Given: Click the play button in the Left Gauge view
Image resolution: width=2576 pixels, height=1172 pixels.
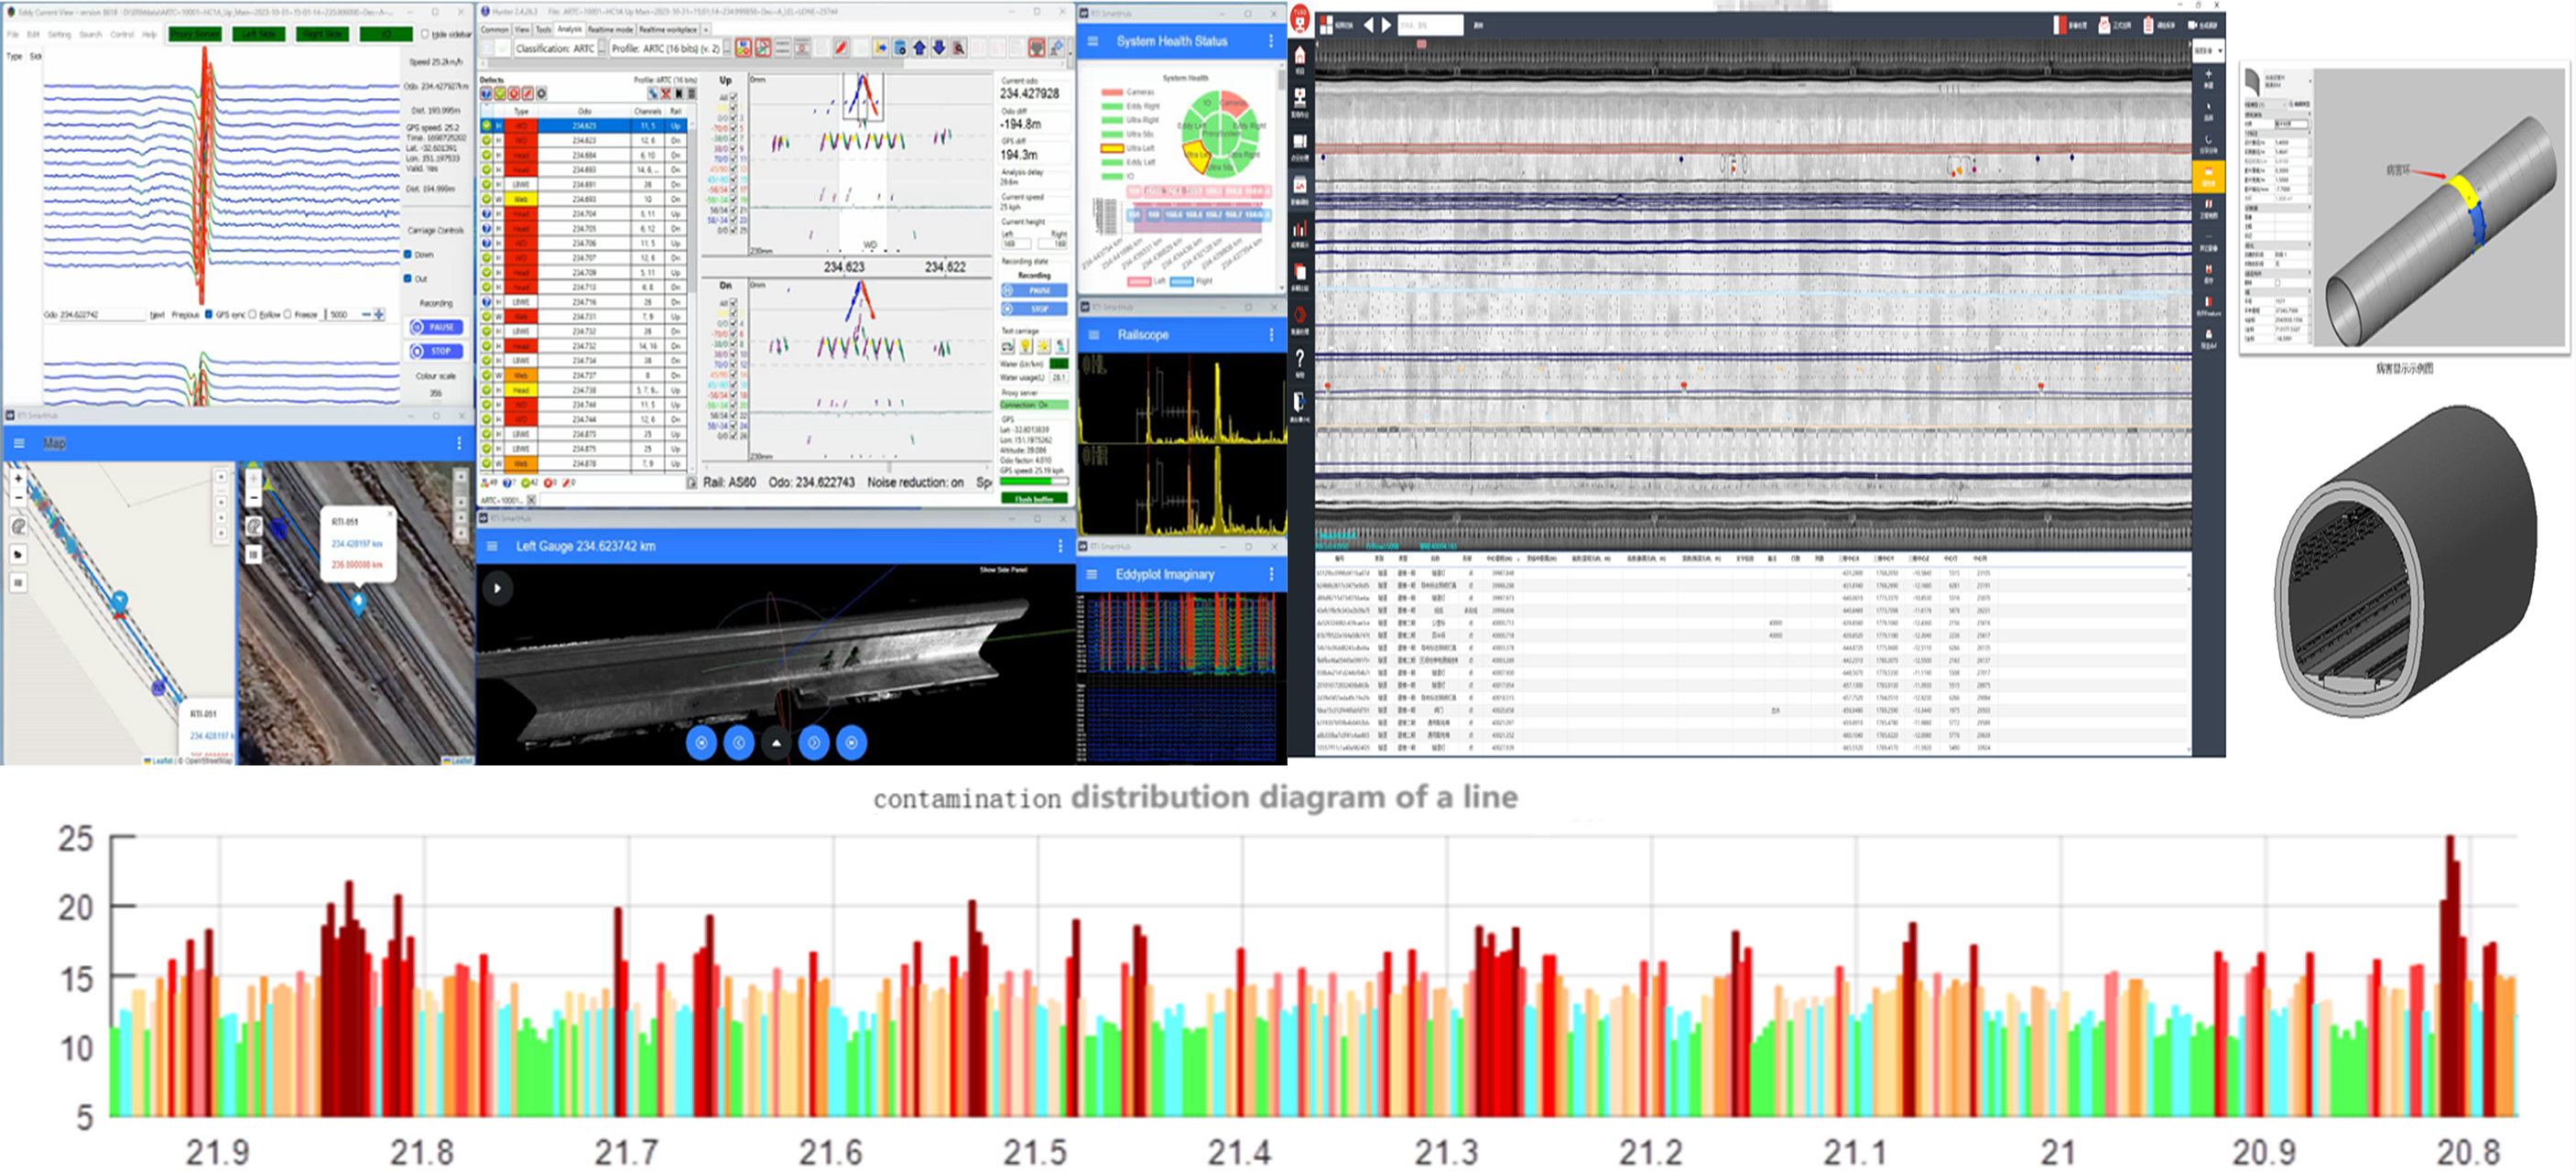Looking at the screenshot, I should (497, 588).
